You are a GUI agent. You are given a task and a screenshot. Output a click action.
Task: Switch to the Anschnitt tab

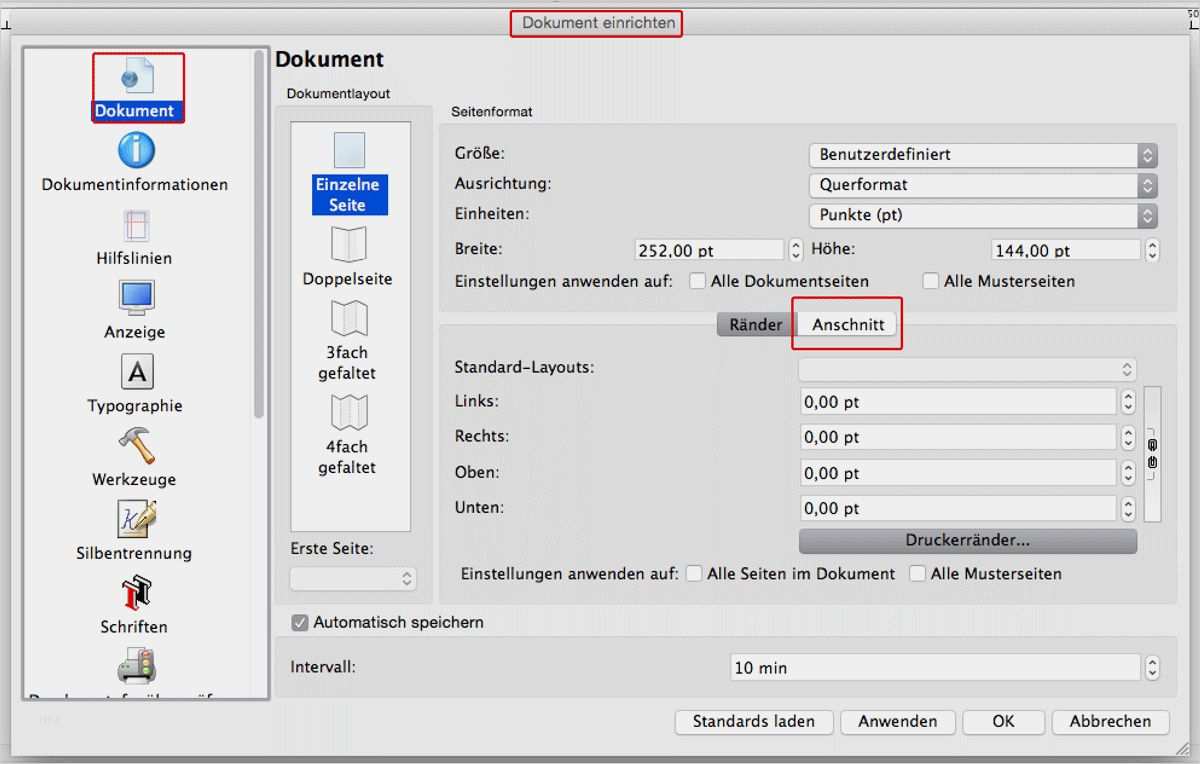848,325
